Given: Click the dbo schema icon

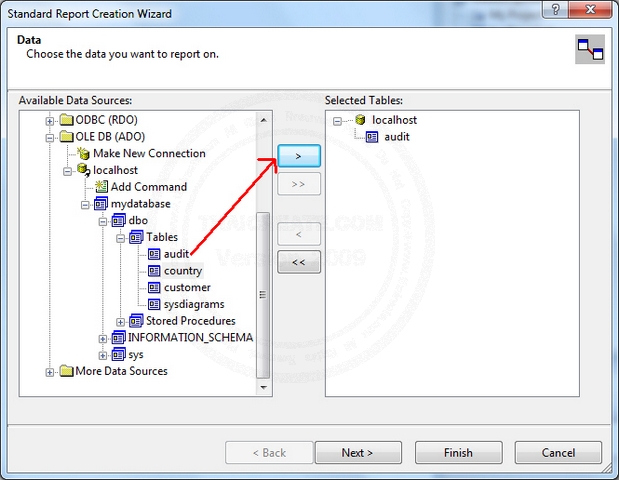Looking at the screenshot, I should coord(119,220).
